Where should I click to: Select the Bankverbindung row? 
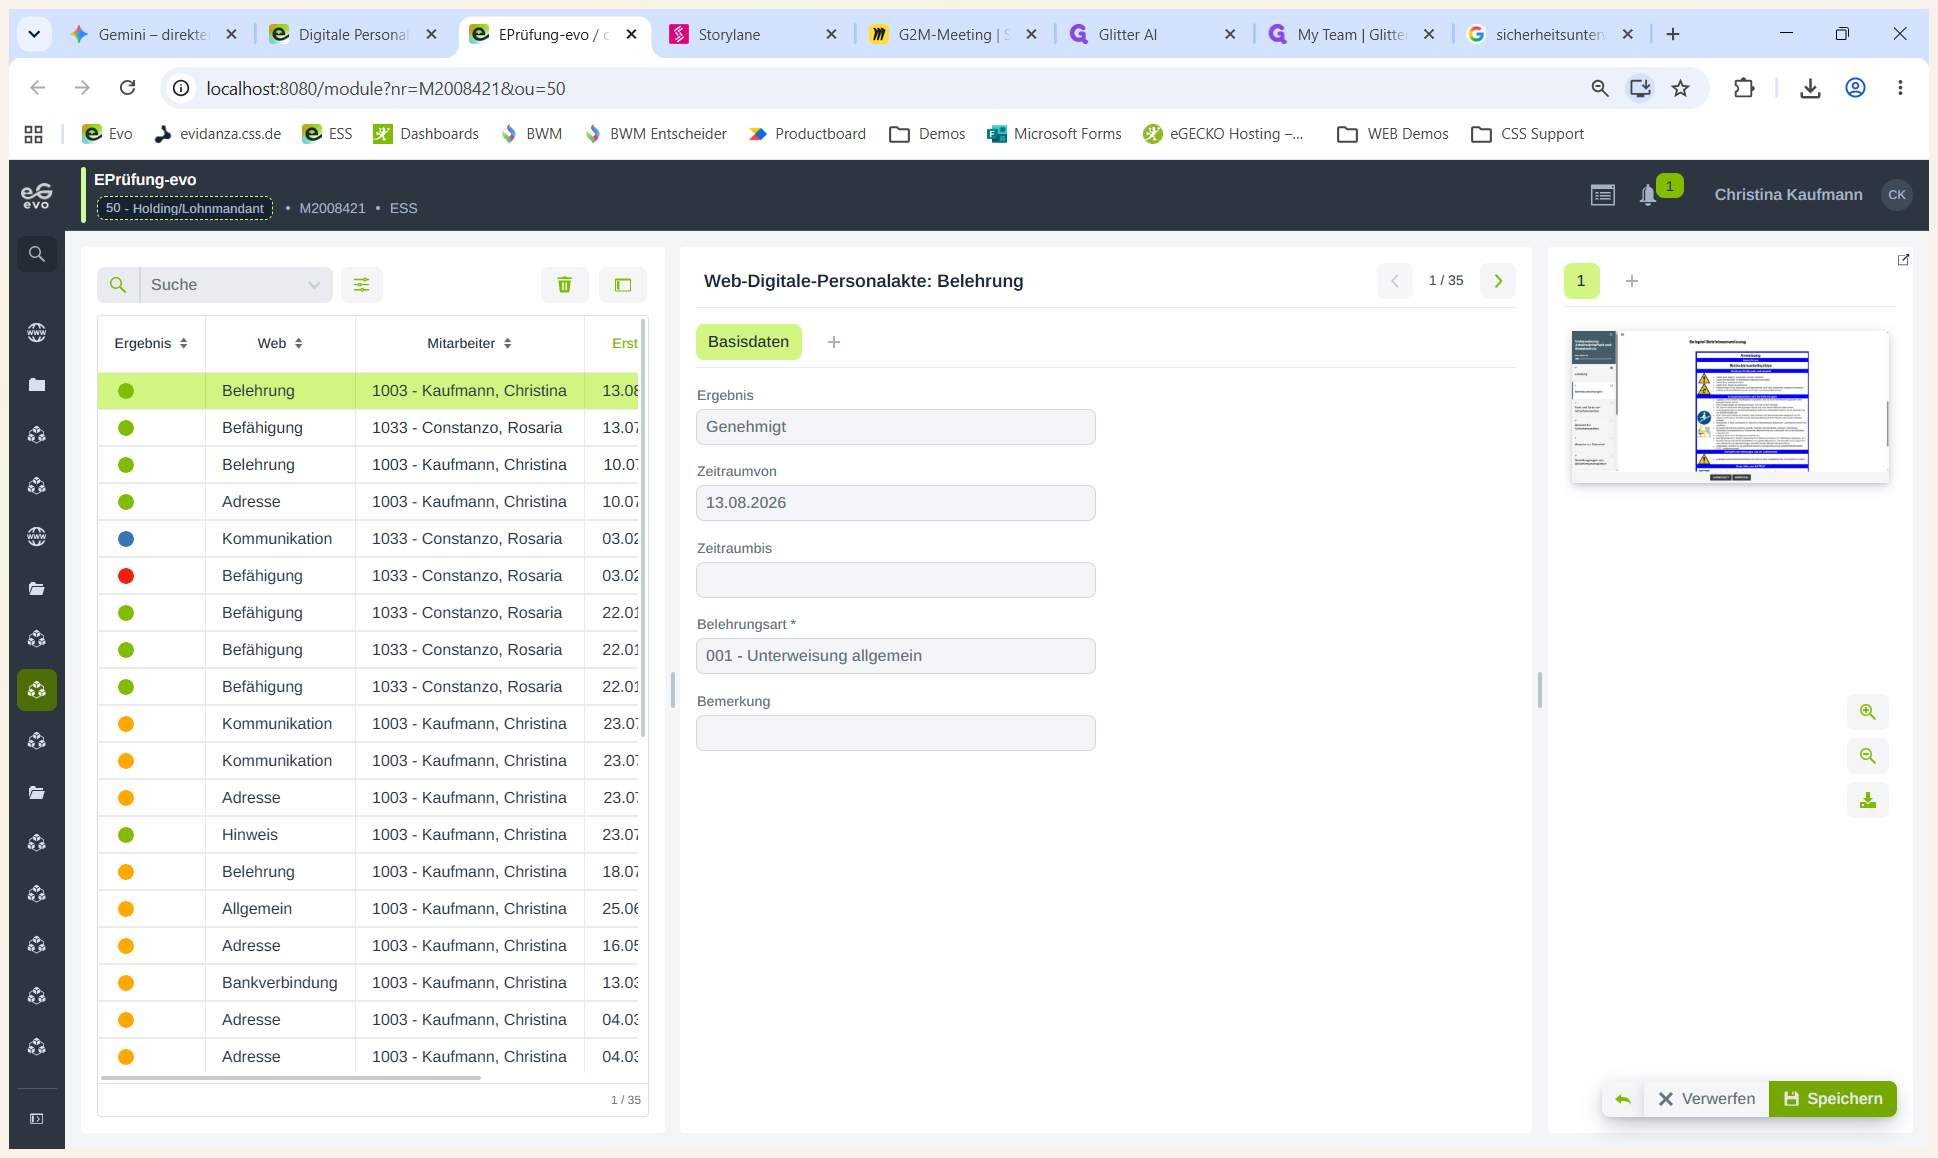tap(368, 983)
